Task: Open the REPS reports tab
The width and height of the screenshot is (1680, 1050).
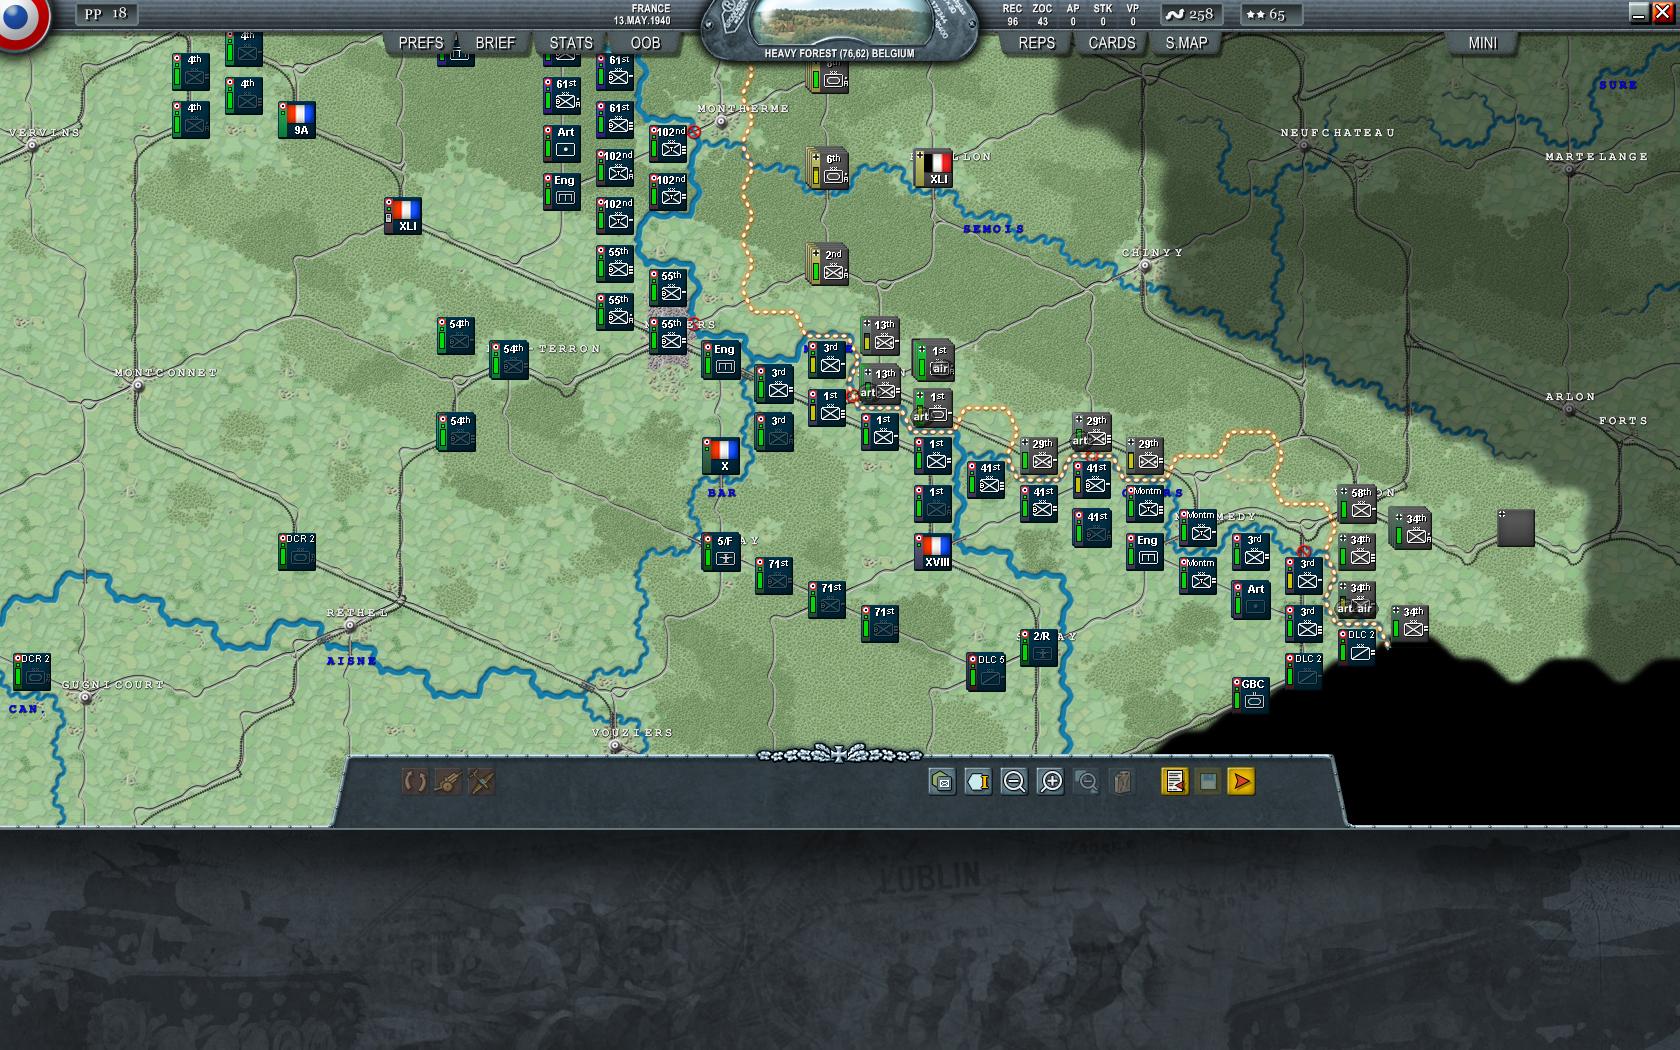Action: pyautogui.click(x=1036, y=43)
